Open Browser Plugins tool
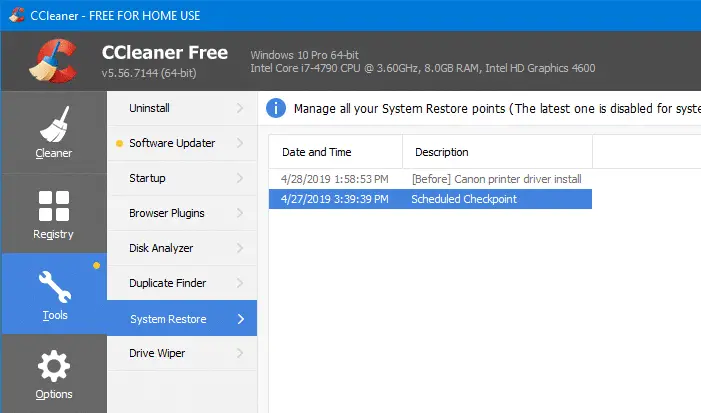The width and height of the screenshot is (701, 413). click(x=182, y=213)
